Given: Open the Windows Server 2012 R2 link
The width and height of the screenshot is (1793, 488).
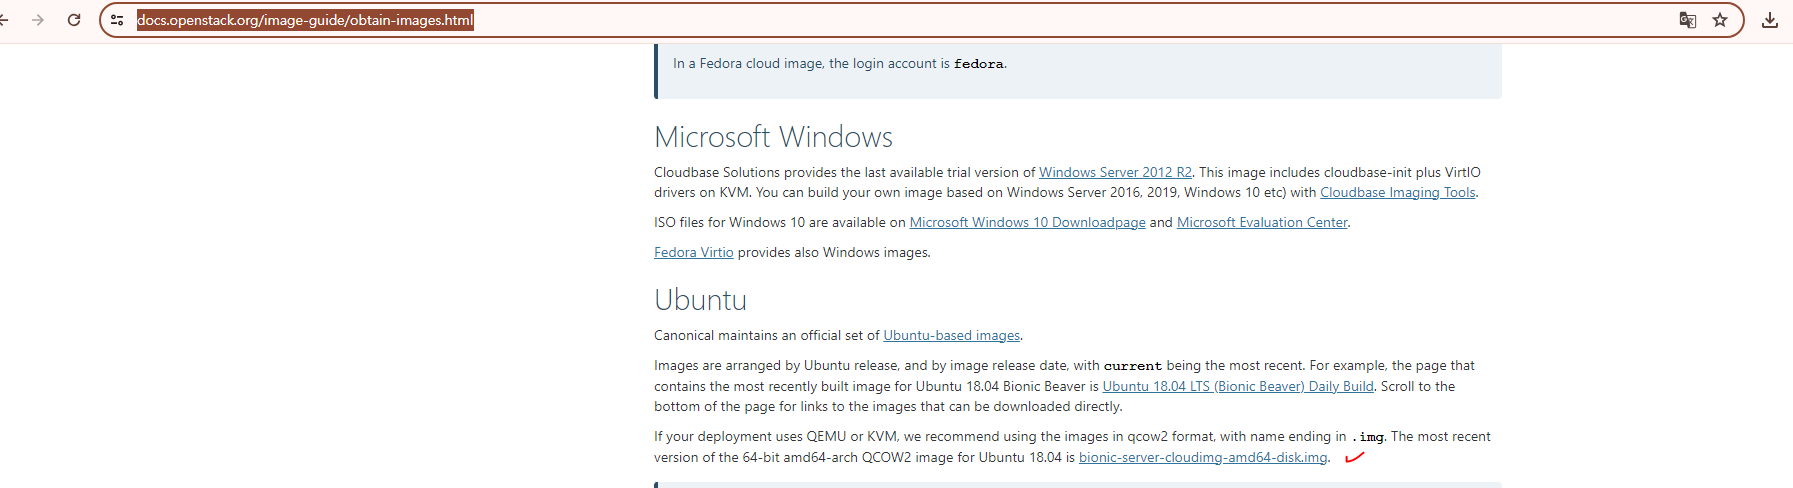Looking at the screenshot, I should [1115, 172].
